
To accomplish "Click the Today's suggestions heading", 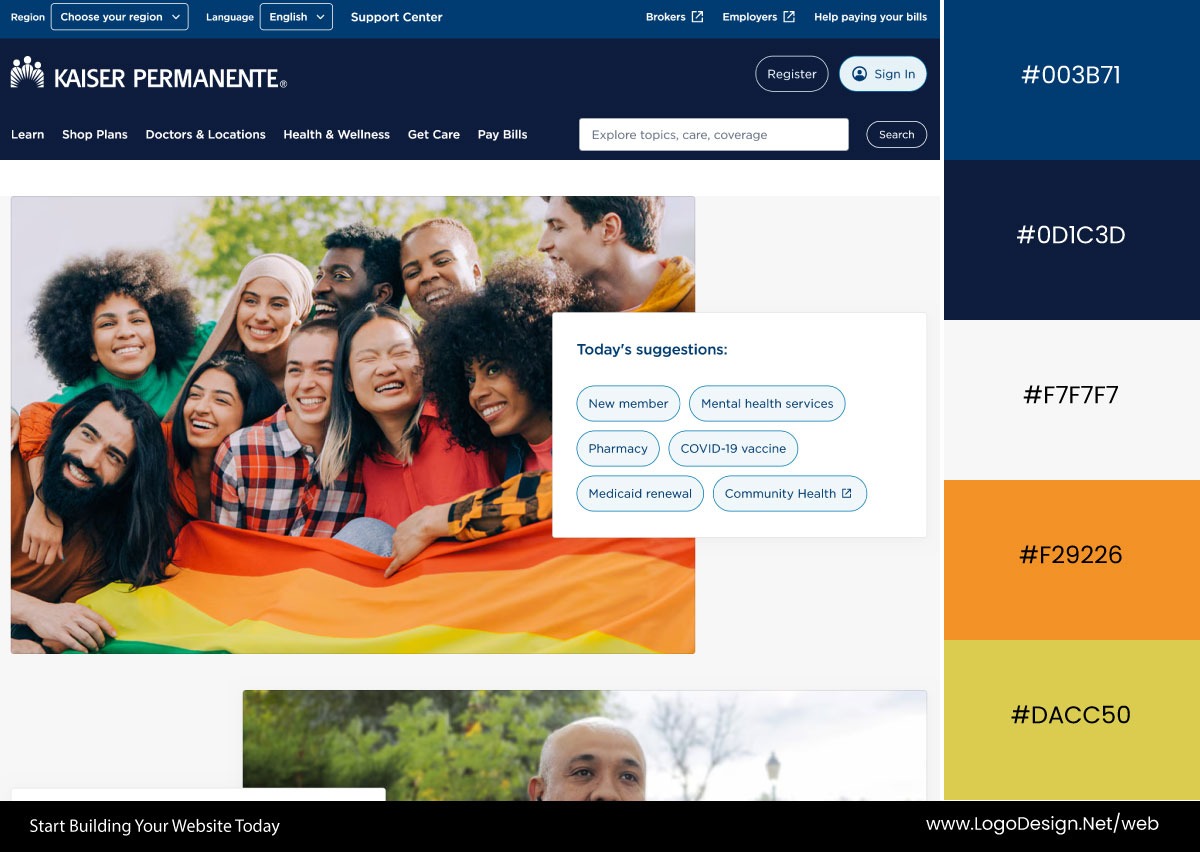I will [652, 350].
